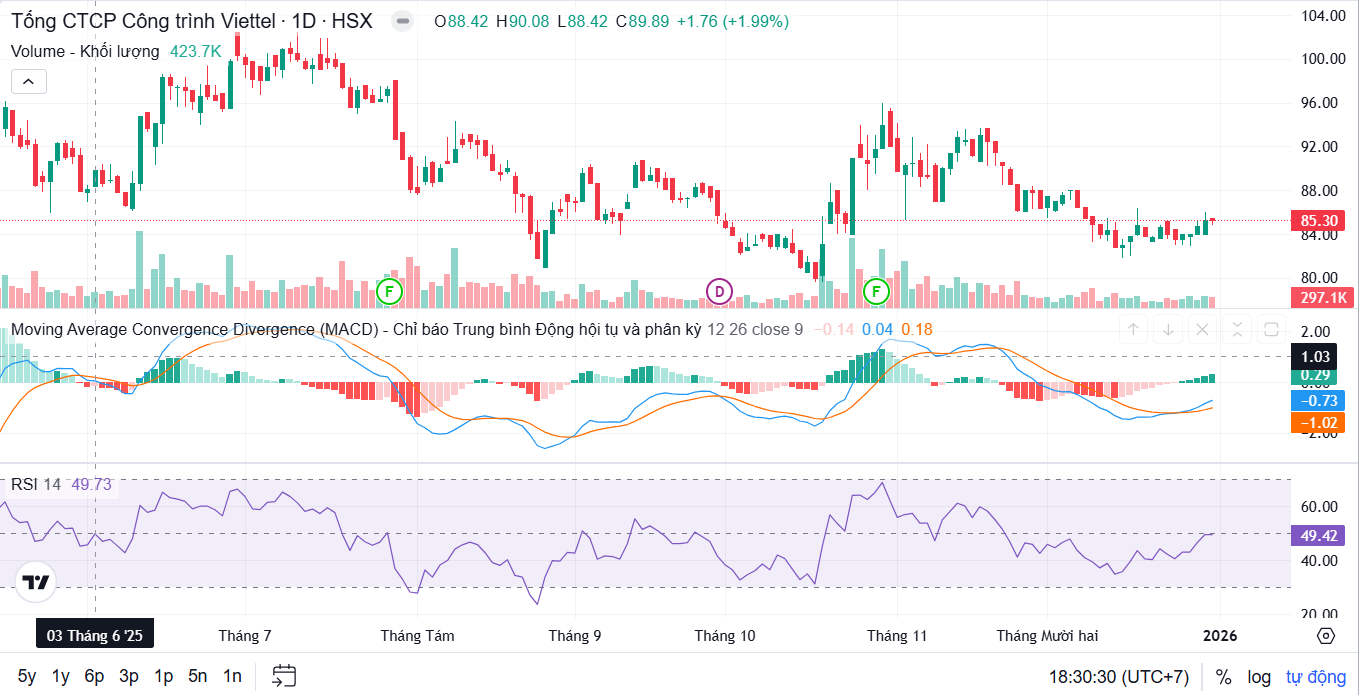The width and height of the screenshot is (1359, 695).
Task: Click the dividend D marker
Action: [719, 291]
